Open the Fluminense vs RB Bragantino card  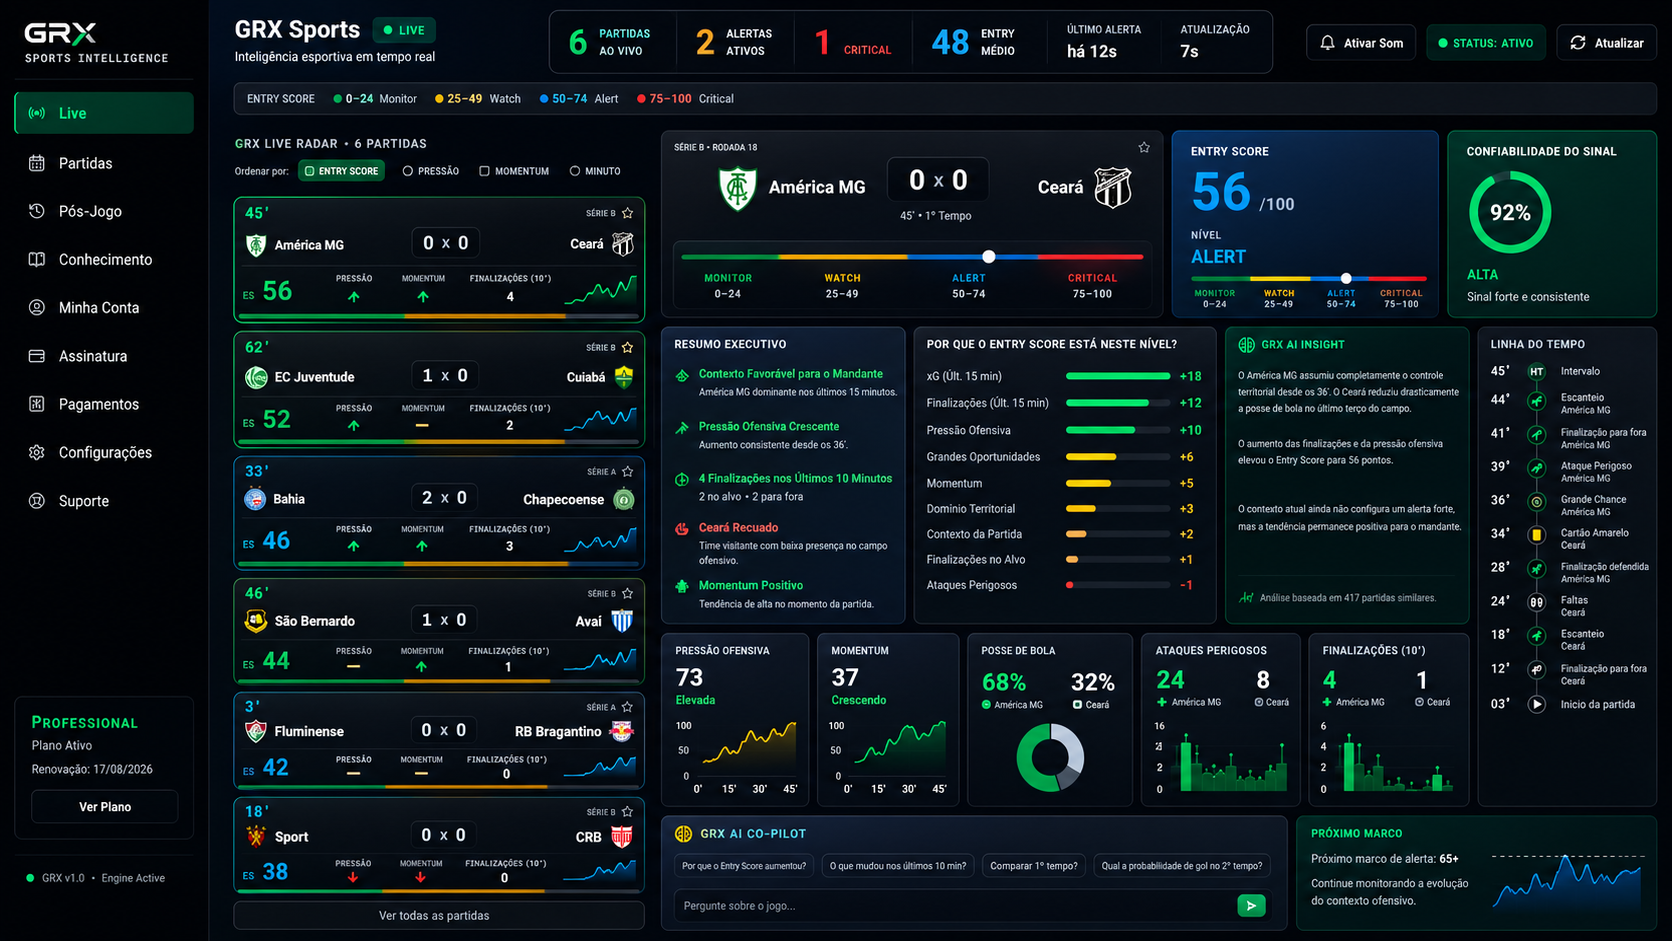(438, 740)
